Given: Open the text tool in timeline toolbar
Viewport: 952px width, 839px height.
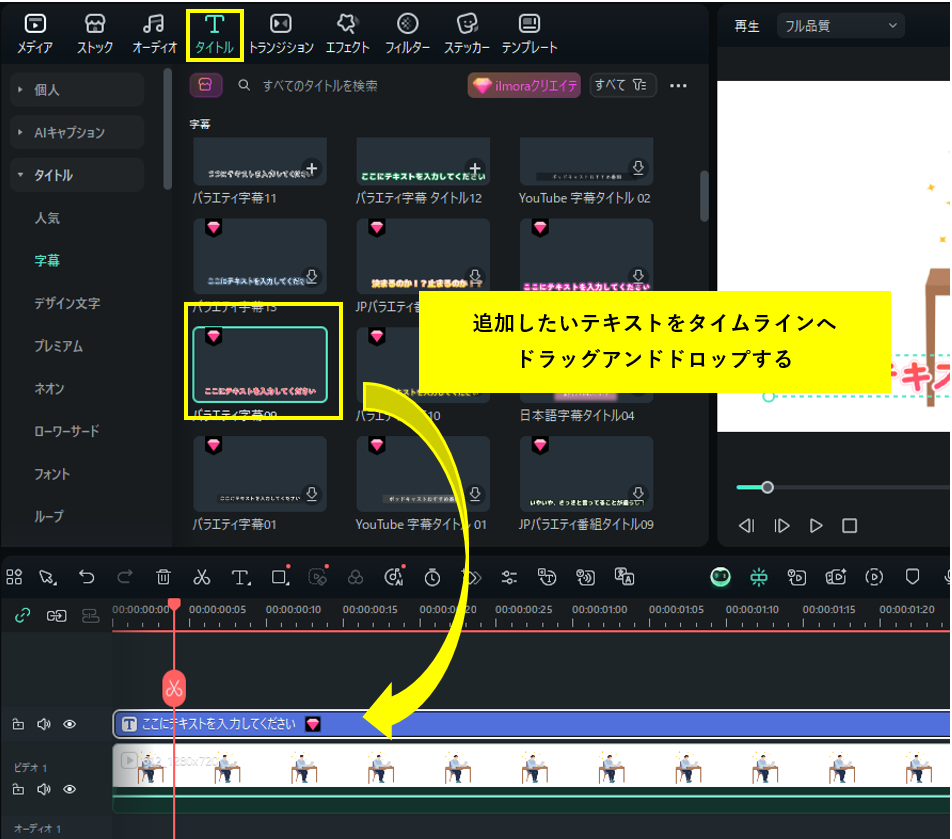Looking at the screenshot, I should click(240, 577).
